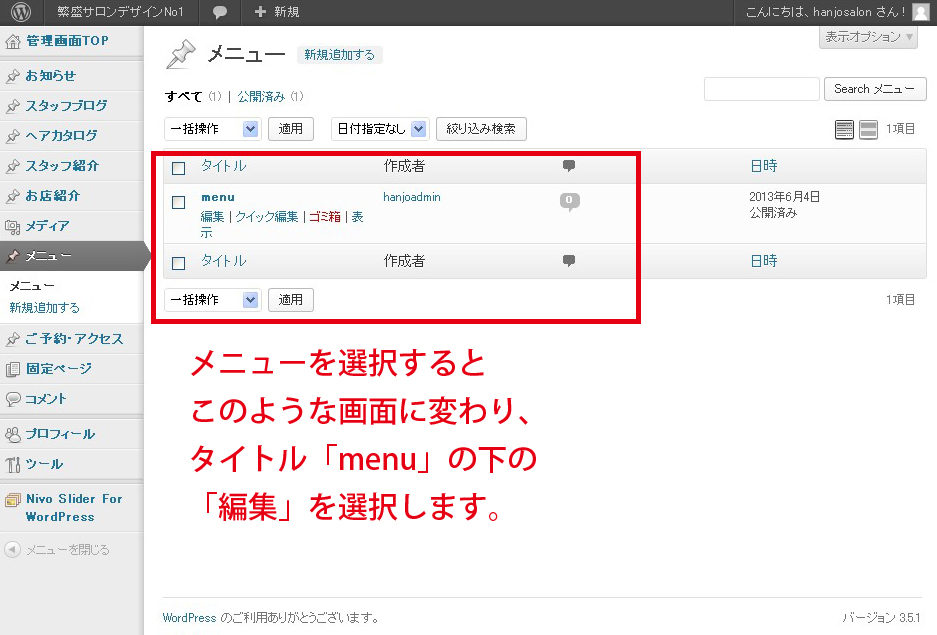
Task: Click the 編集 link under menu
Action: tap(212, 217)
